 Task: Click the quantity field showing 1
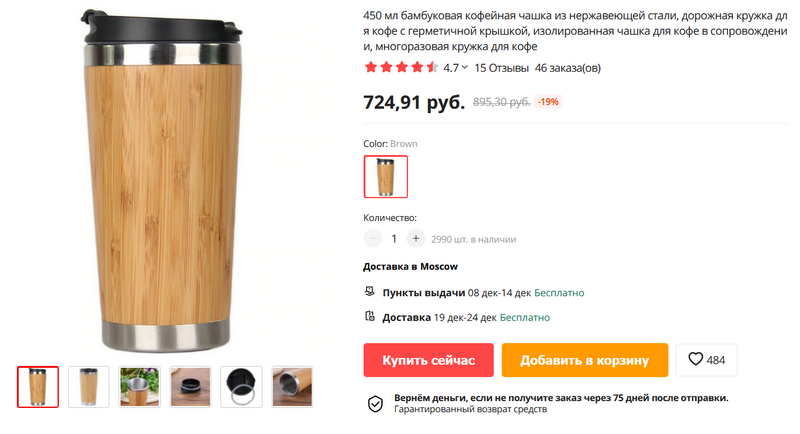(x=394, y=239)
